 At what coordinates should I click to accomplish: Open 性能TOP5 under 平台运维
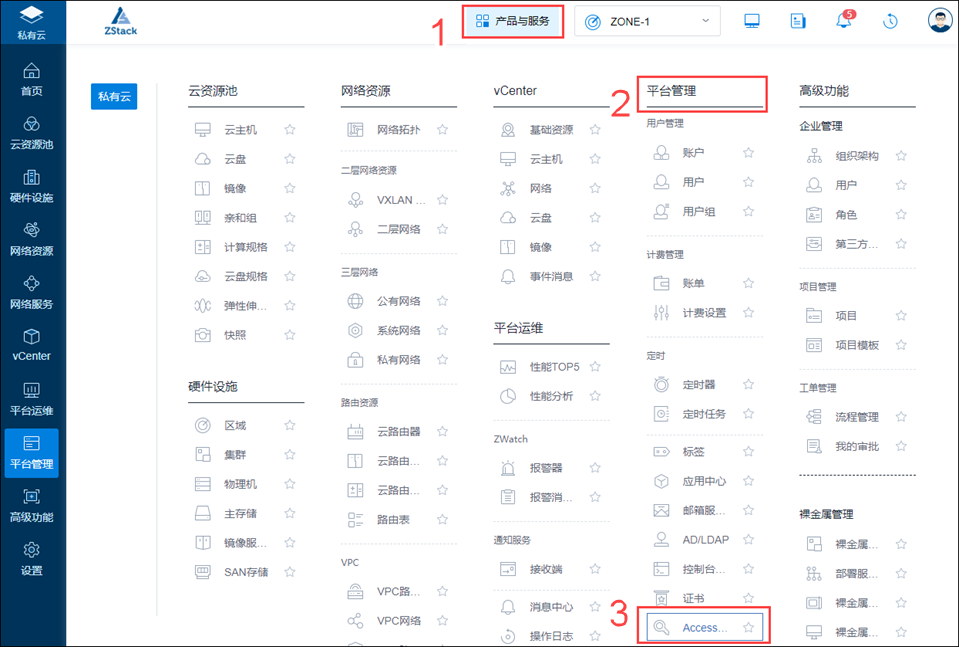point(553,367)
